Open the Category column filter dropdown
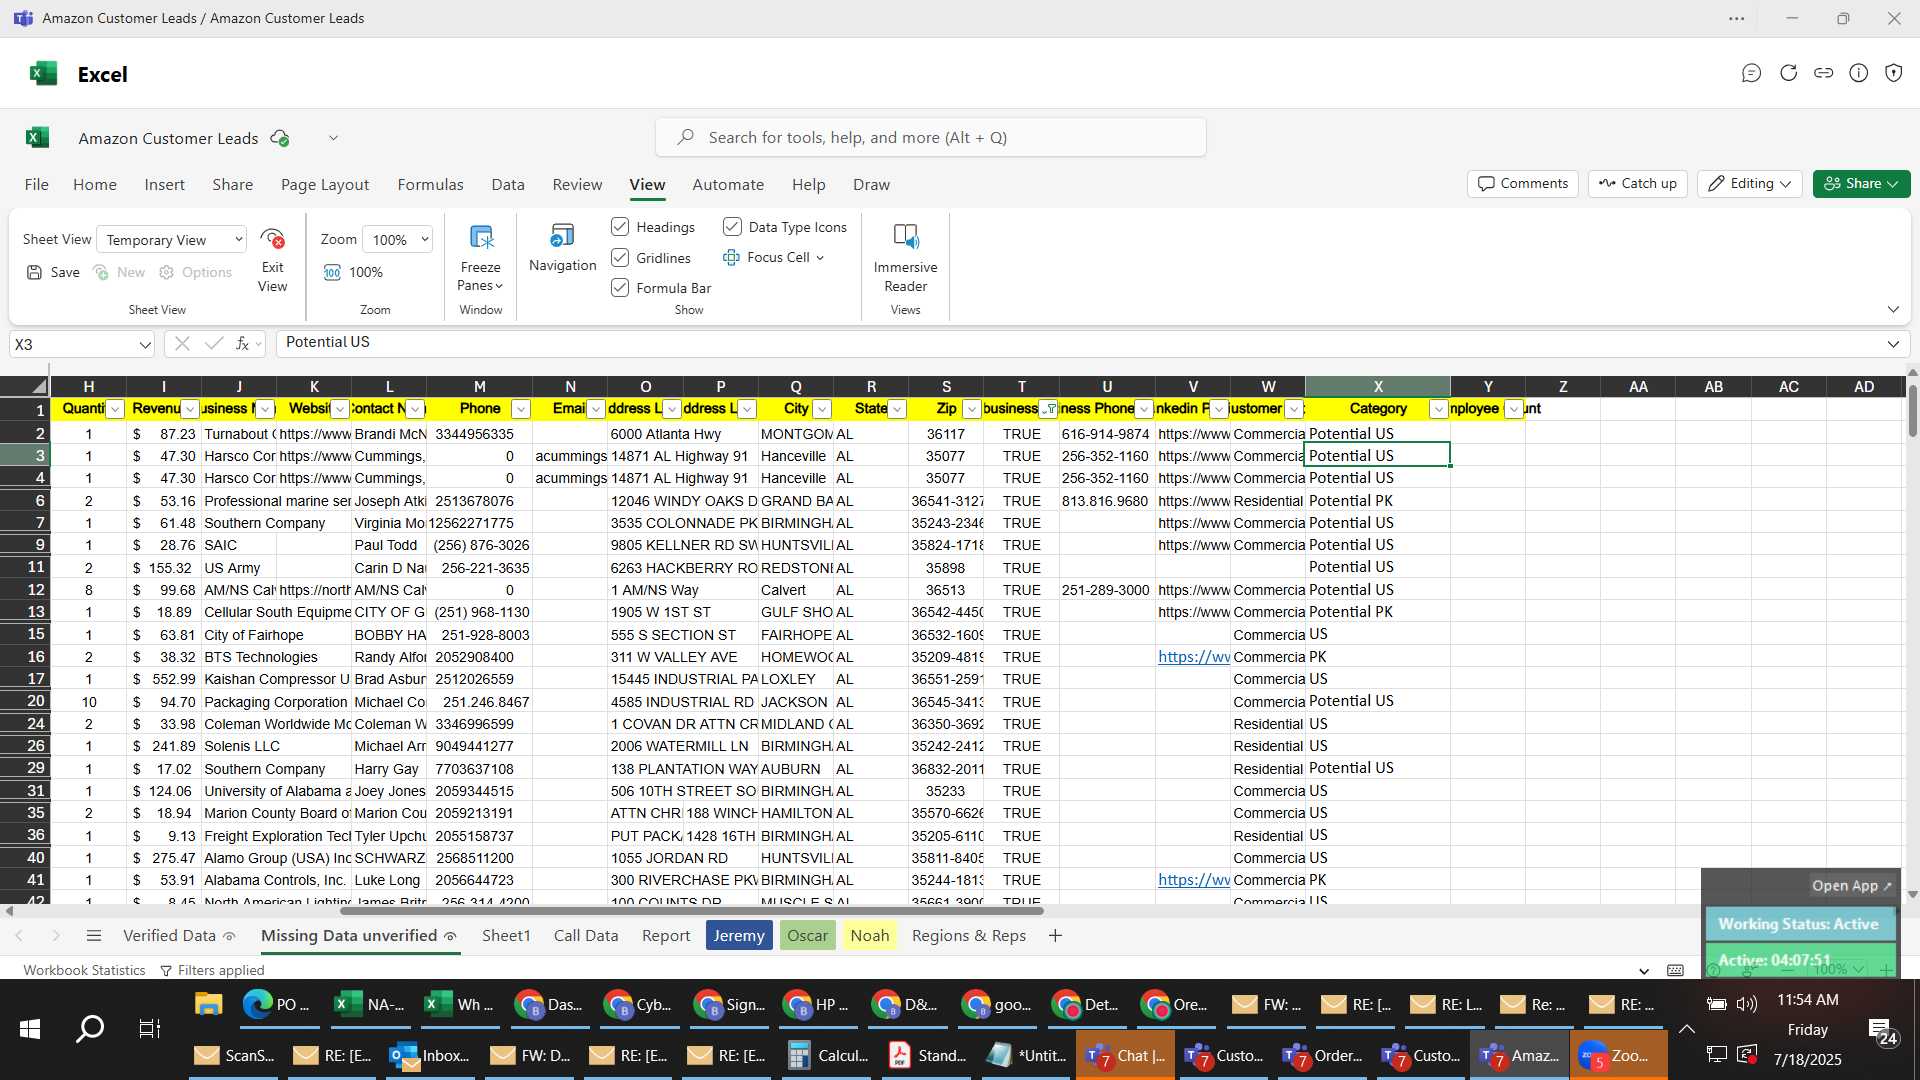This screenshot has width=1920, height=1080. (x=1438, y=409)
